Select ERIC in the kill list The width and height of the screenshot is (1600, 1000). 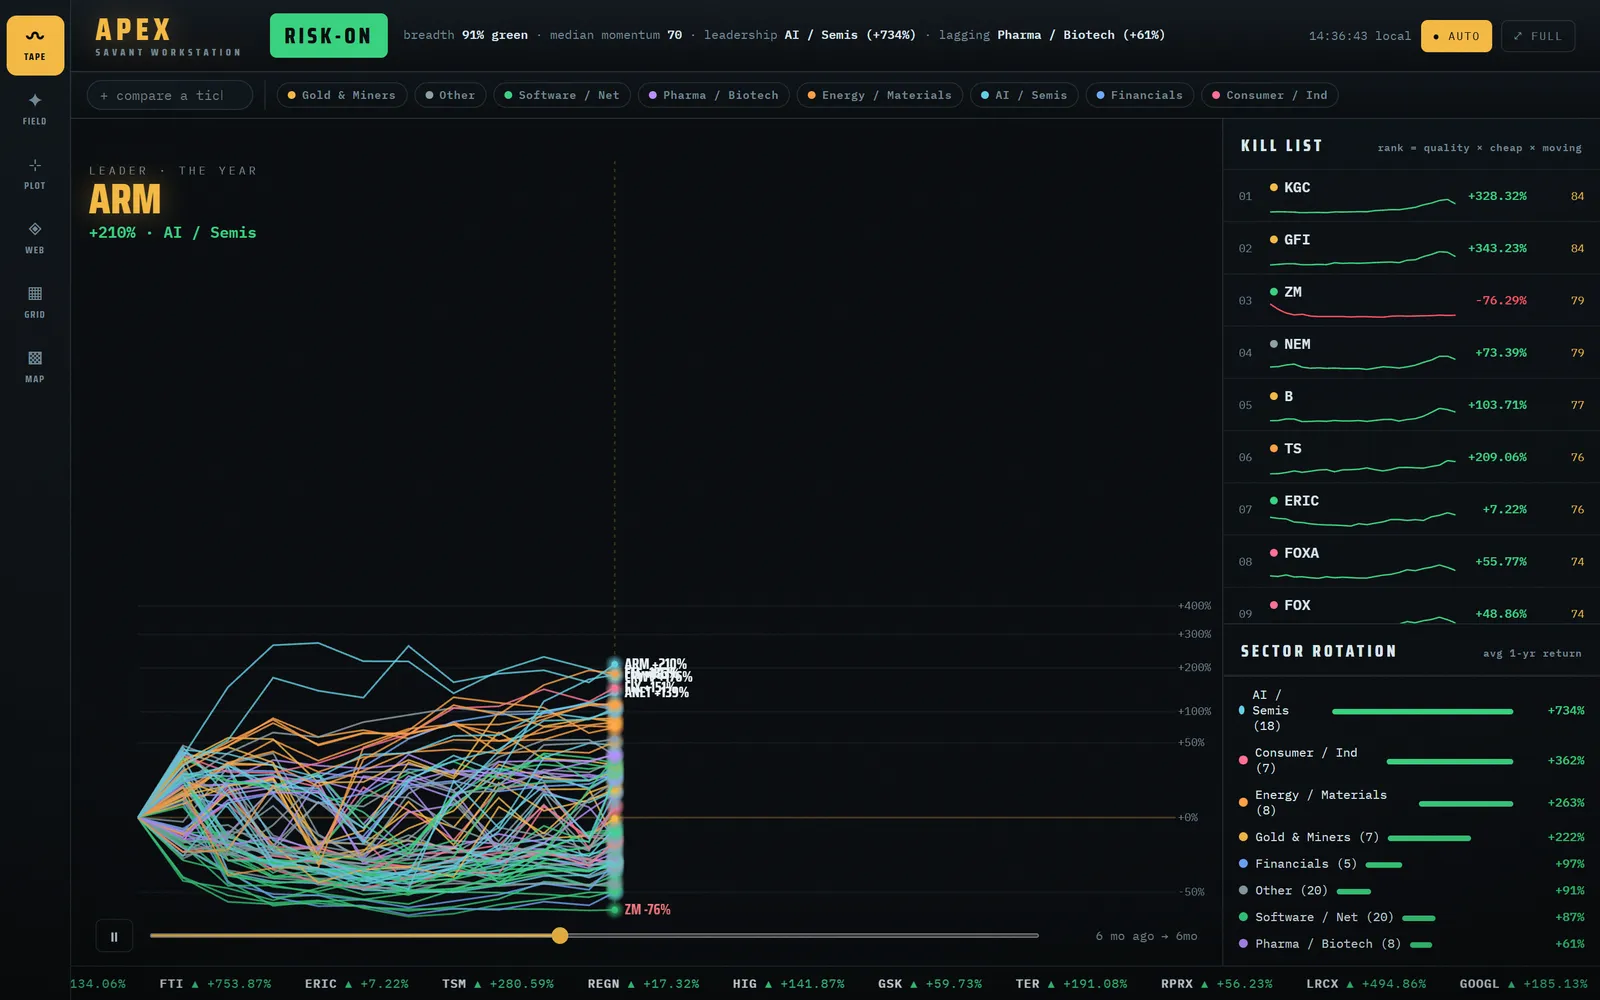[x=1412, y=509]
